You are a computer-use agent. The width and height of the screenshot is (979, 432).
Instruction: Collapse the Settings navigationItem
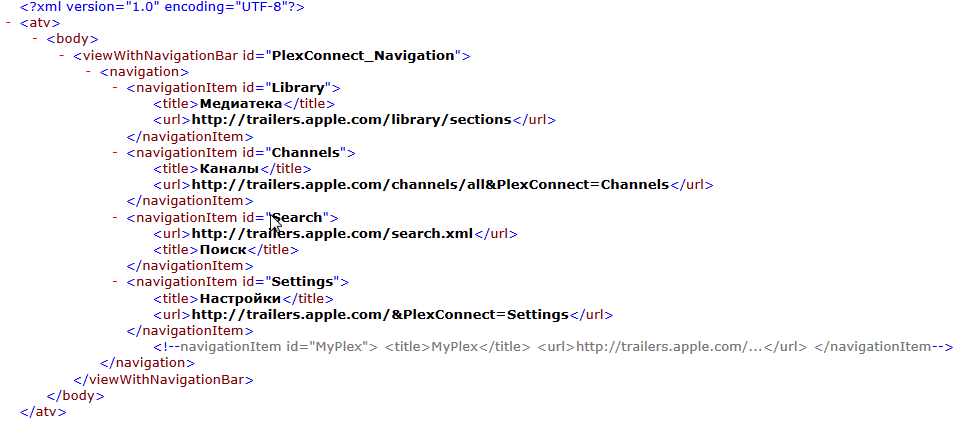click(x=116, y=283)
